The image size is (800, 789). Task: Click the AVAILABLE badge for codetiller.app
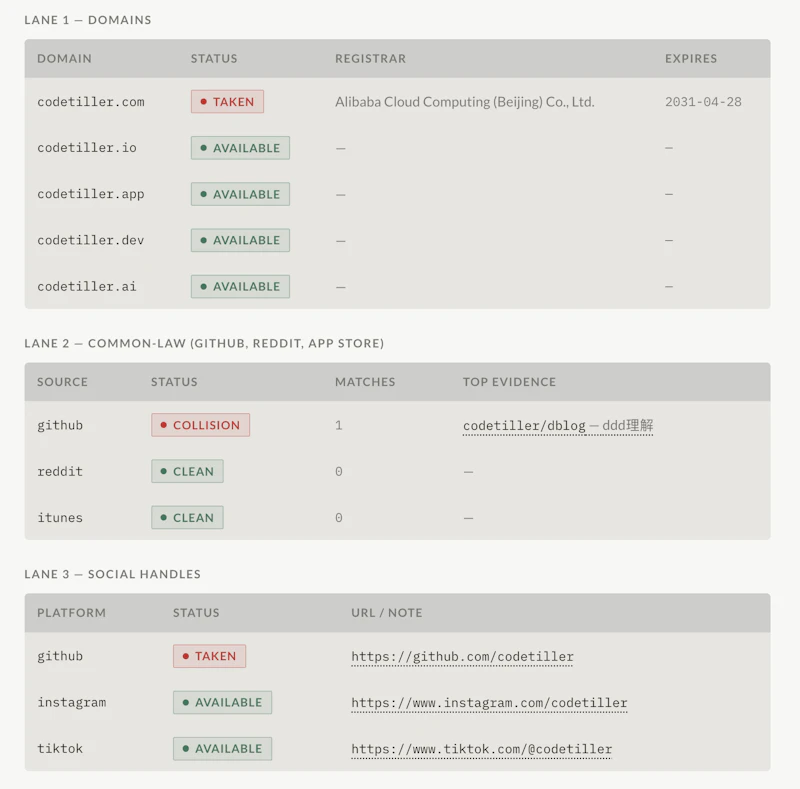pos(240,194)
